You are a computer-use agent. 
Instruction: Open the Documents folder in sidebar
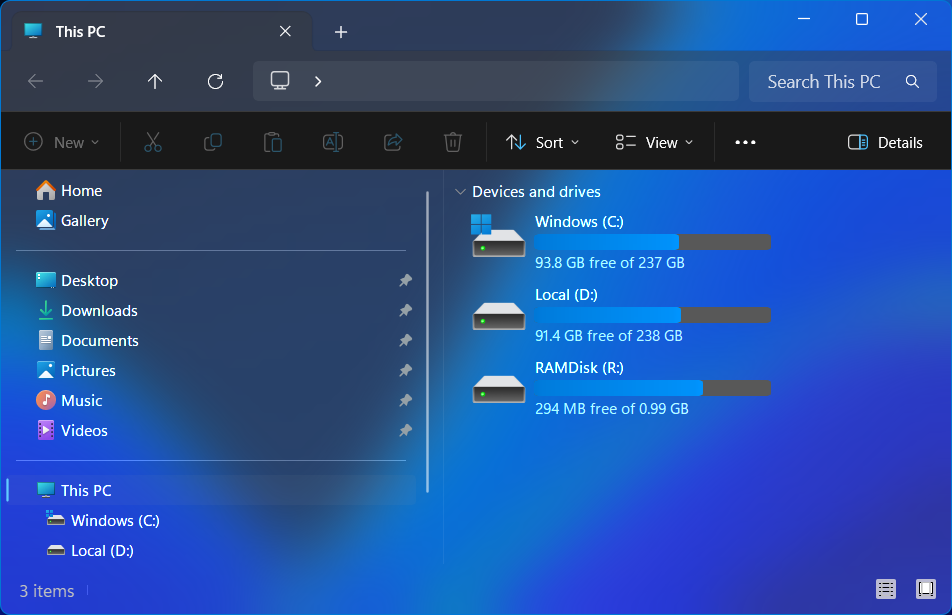point(100,341)
